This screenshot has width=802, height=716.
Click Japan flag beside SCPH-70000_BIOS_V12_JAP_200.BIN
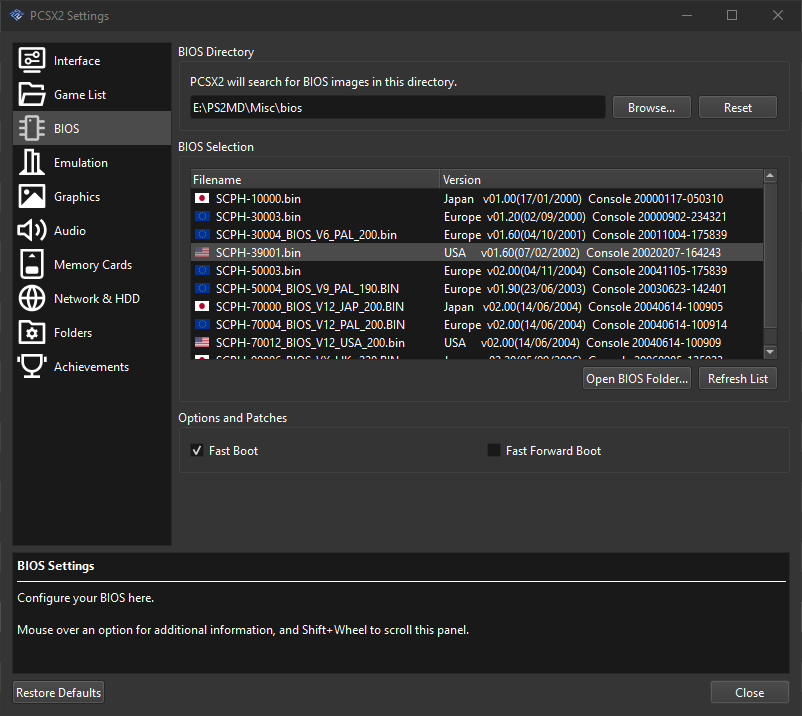202,306
